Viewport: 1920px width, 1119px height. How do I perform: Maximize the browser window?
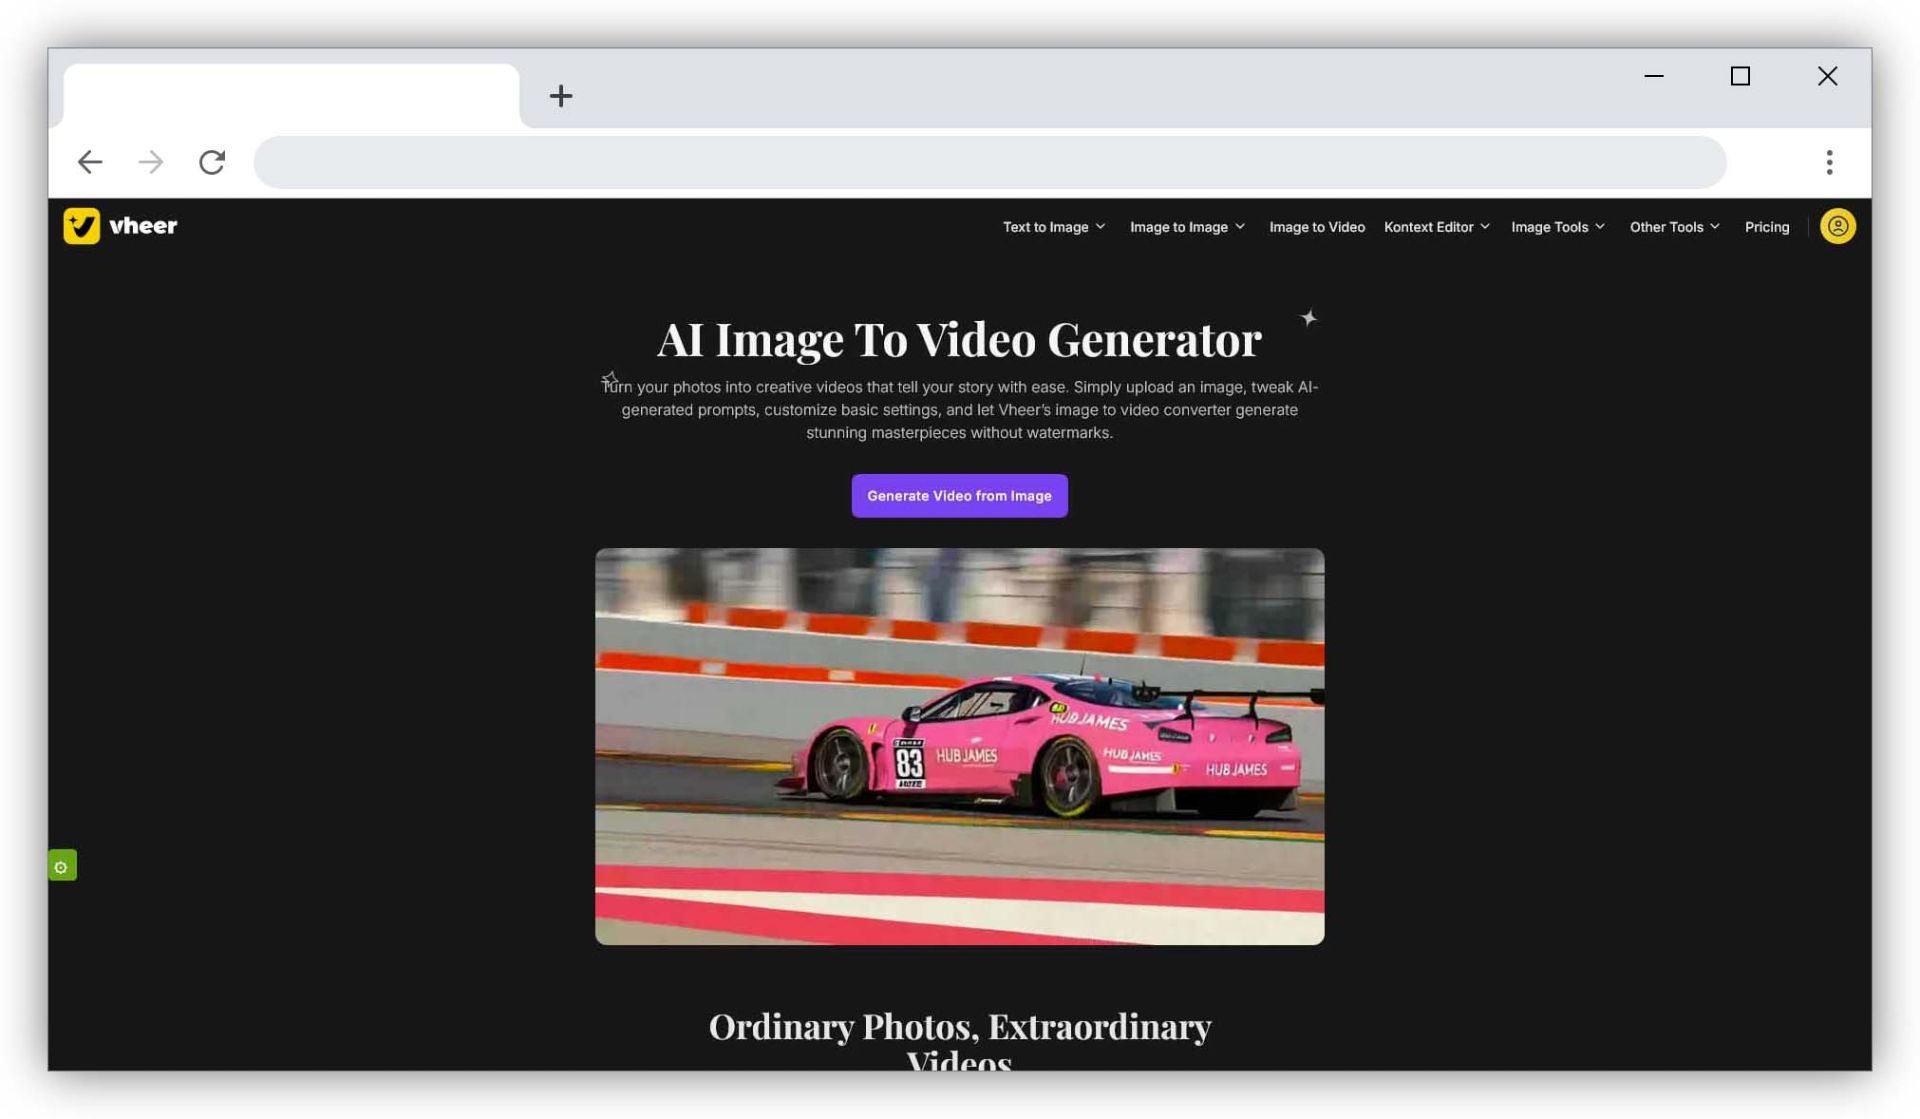(x=1740, y=76)
